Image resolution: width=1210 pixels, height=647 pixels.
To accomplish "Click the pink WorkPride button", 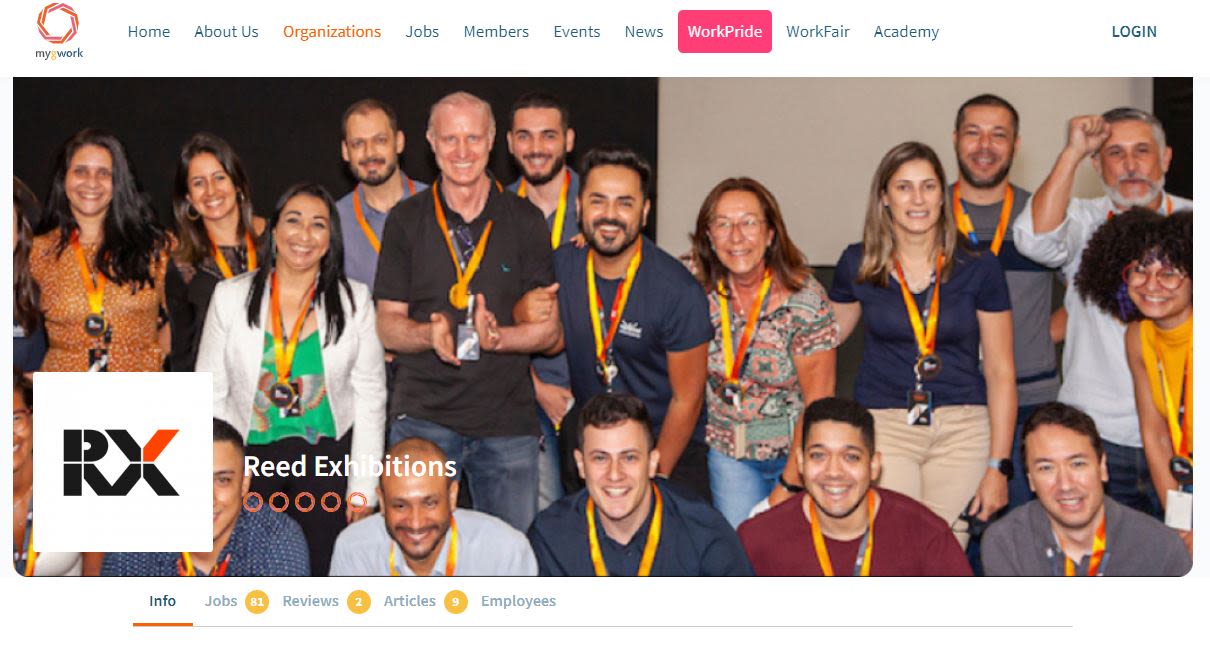I will (725, 31).
